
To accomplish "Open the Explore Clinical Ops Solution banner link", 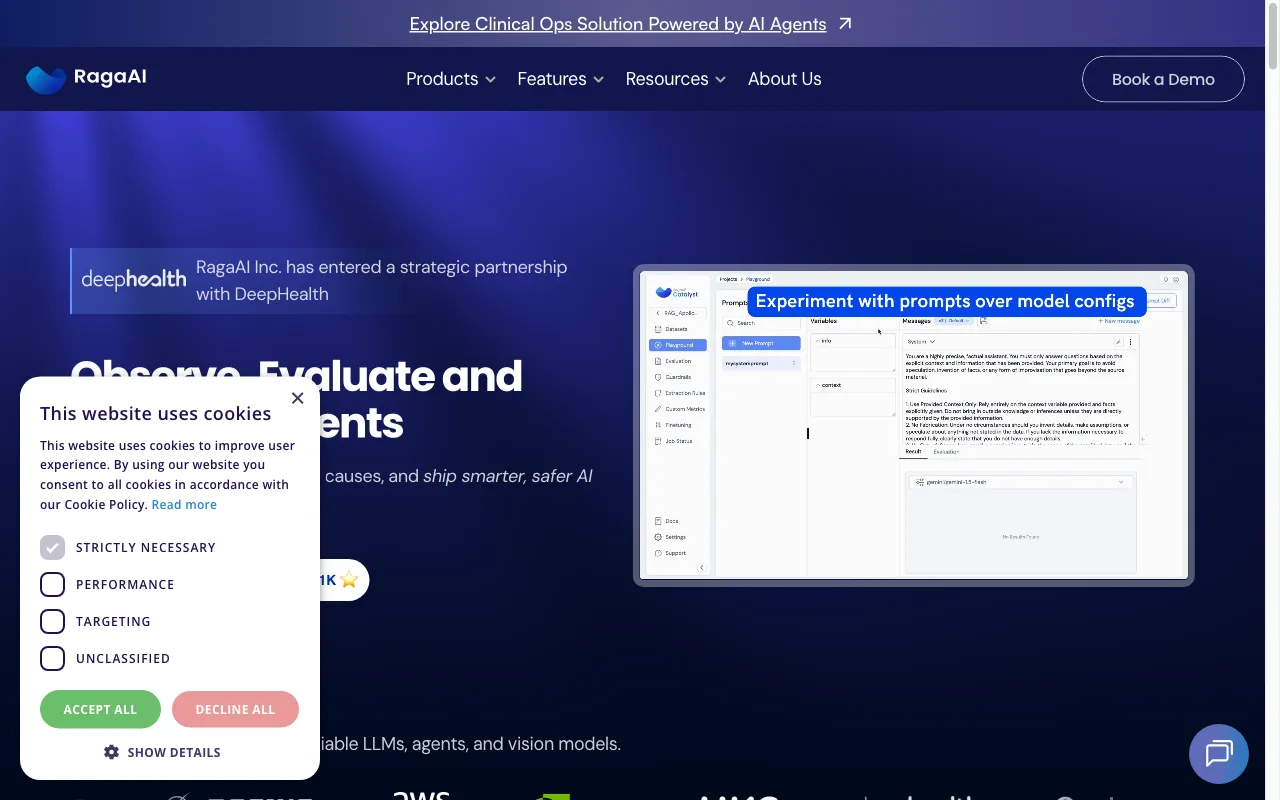I will (618, 24).
